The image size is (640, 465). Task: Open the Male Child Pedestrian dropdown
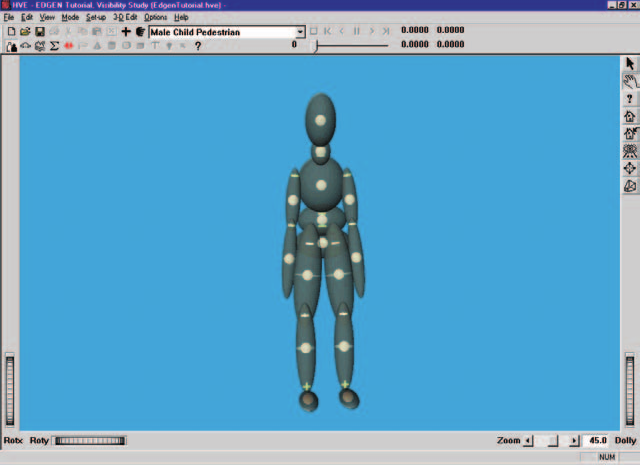click(300, 32)
